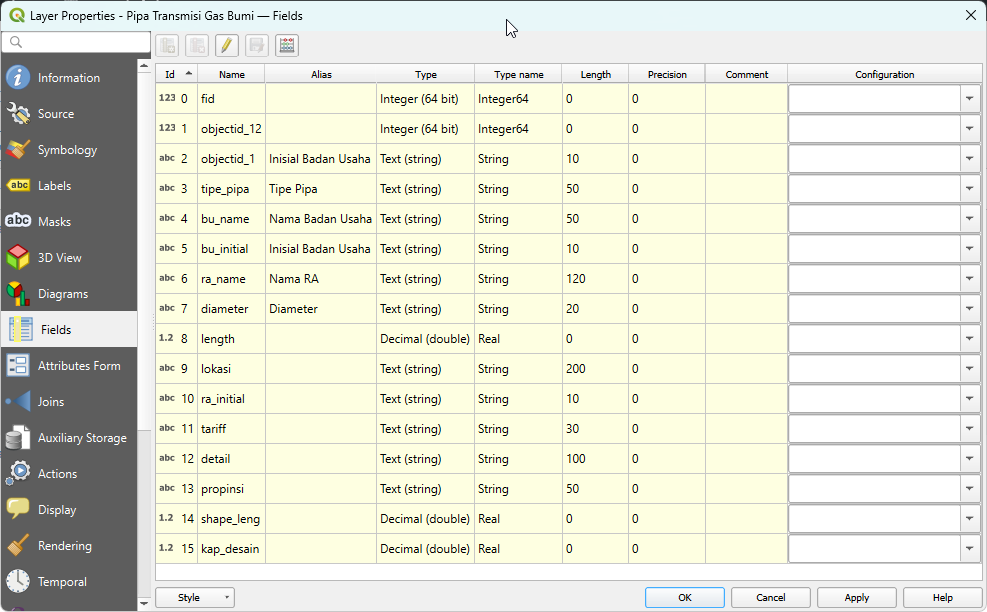
Task: Open the 3D View section
Action: pos(59,258)
